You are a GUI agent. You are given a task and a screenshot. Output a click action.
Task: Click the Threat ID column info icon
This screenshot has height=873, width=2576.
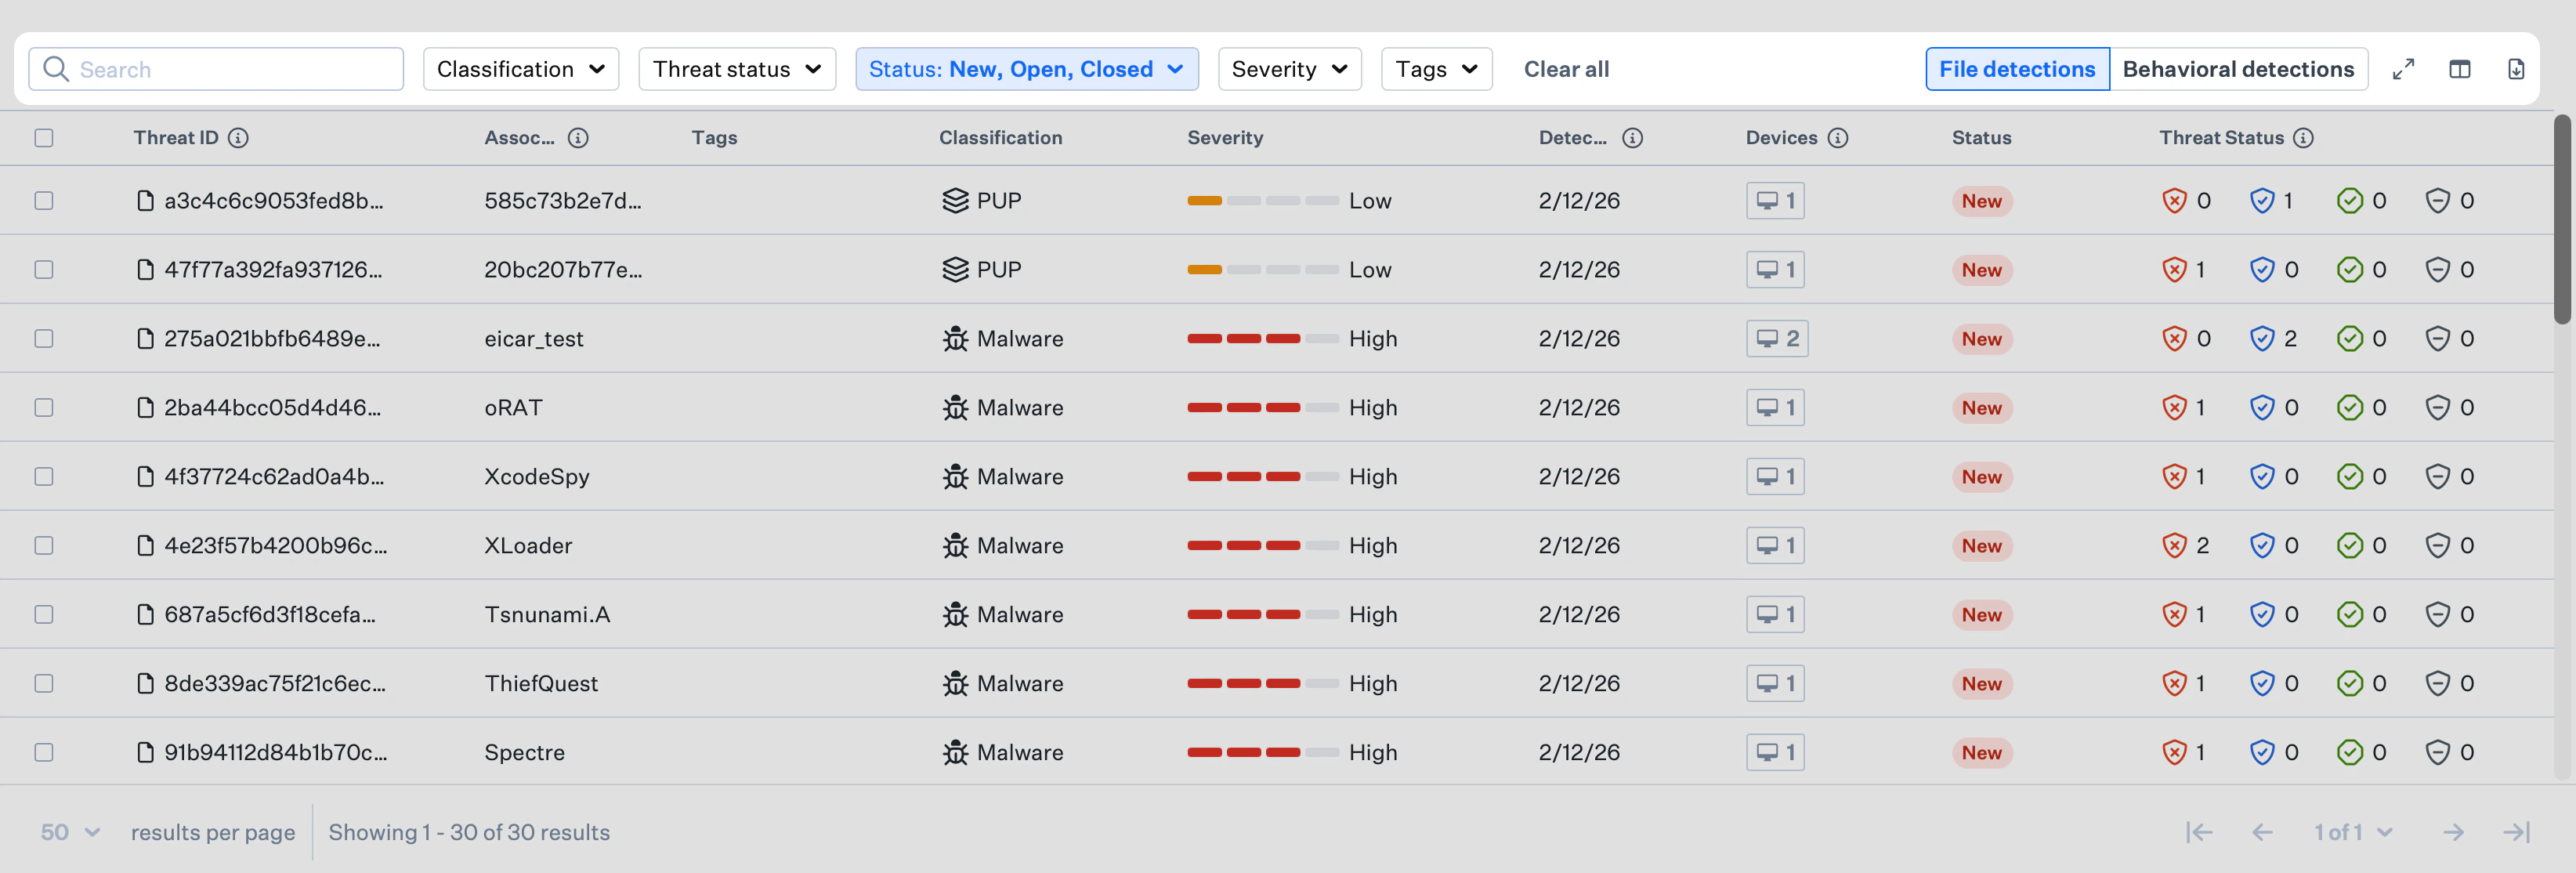239,138
